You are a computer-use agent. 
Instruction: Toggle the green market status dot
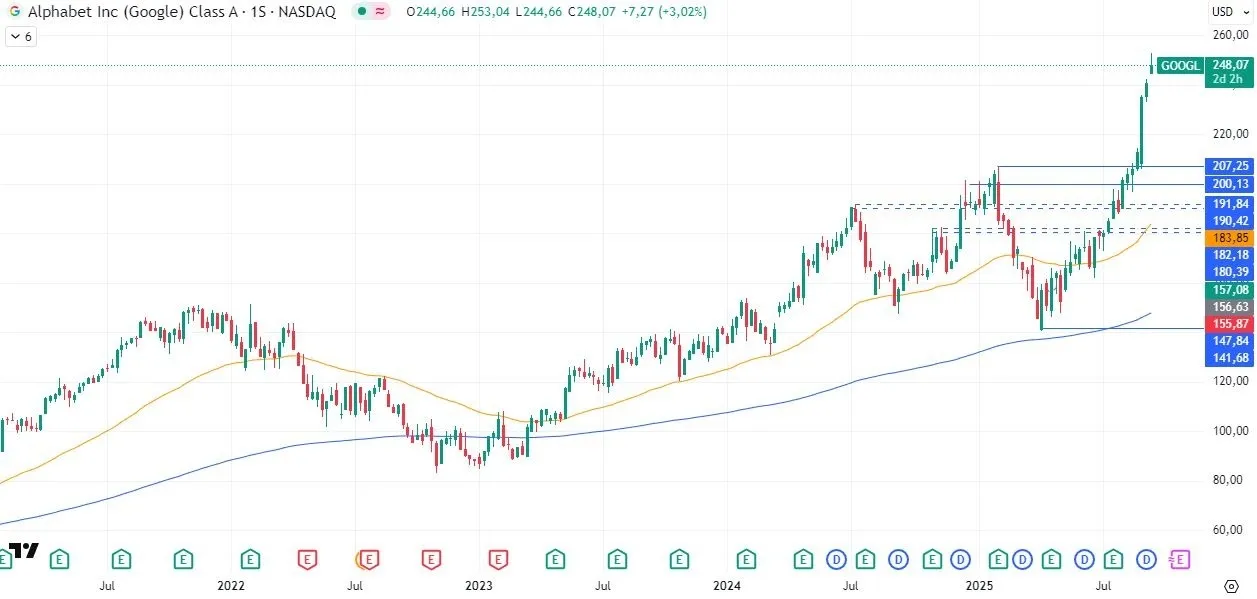pos(361,13)
